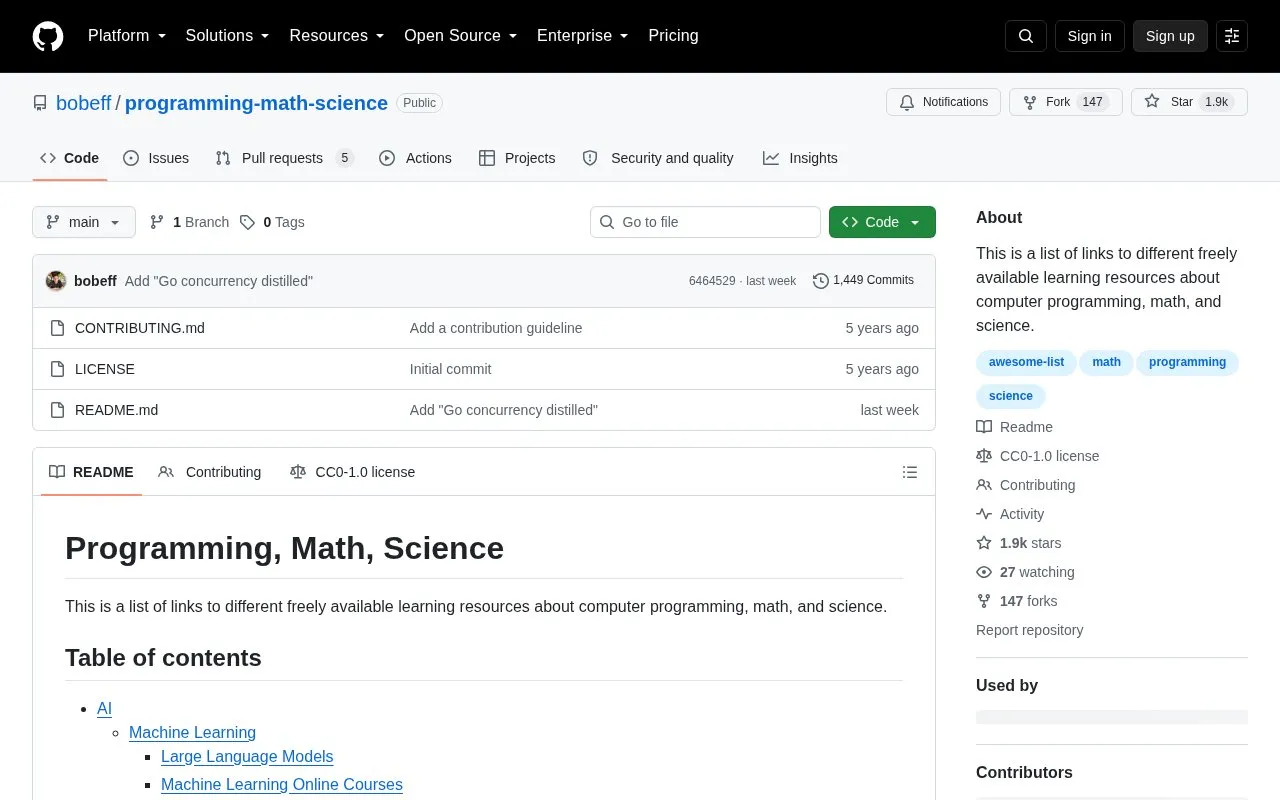Open the Large Language Models link
This screenshot has height=800, width=1280.
tap(247, 756)
